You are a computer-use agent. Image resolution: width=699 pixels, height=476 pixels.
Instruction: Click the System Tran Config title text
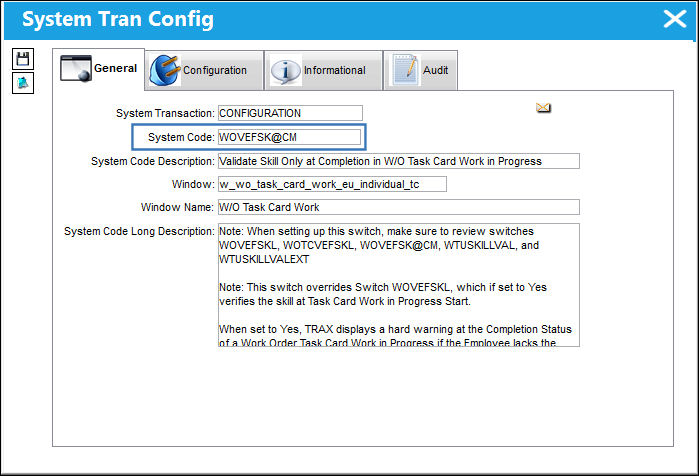click(118, 20)
